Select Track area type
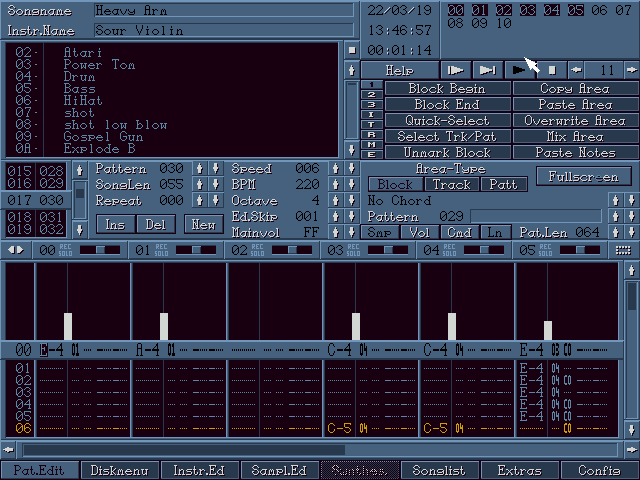640x480 pixels. (x=452, y=184)
